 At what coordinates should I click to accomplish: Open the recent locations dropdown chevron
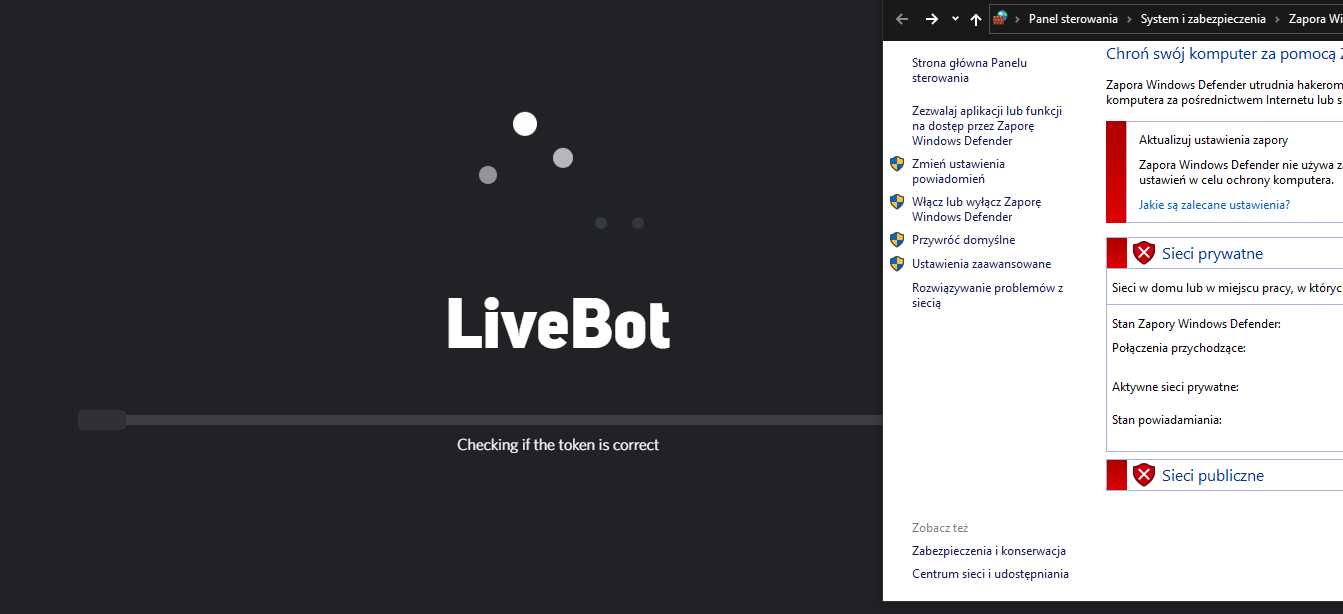pos(954,18)
